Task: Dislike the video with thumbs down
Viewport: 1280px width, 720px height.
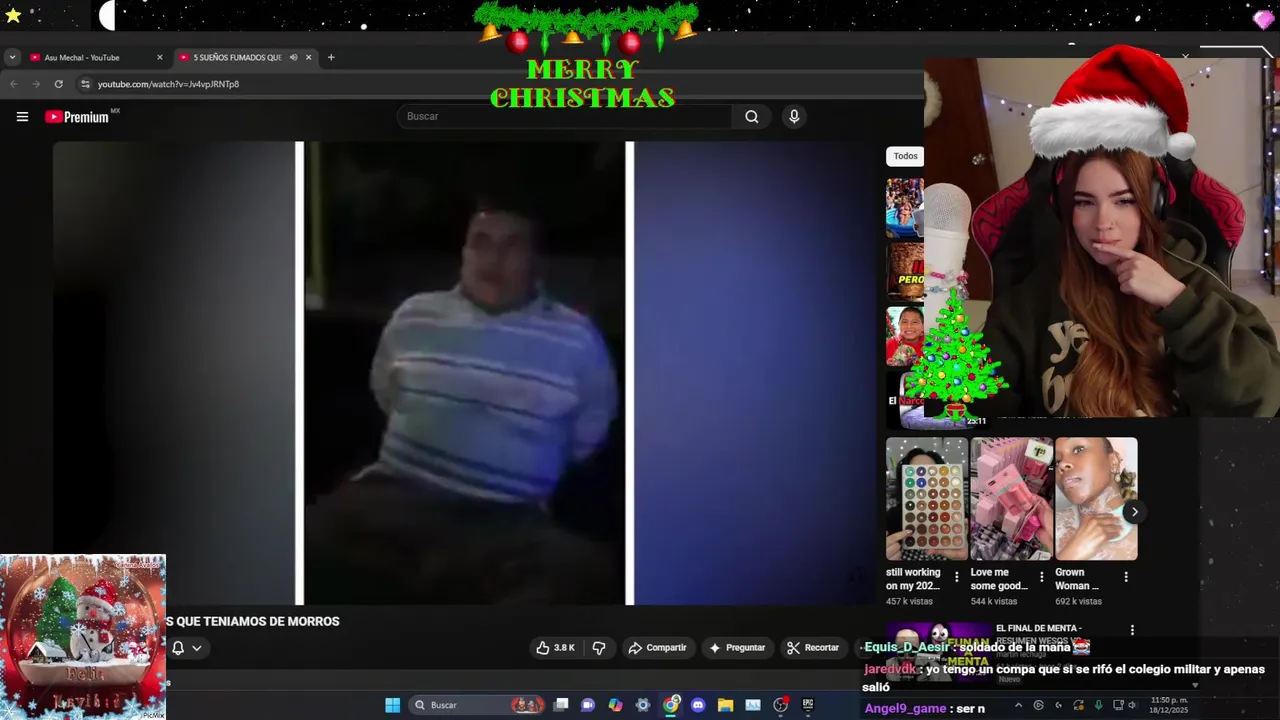Action: [x=599, y=648]
